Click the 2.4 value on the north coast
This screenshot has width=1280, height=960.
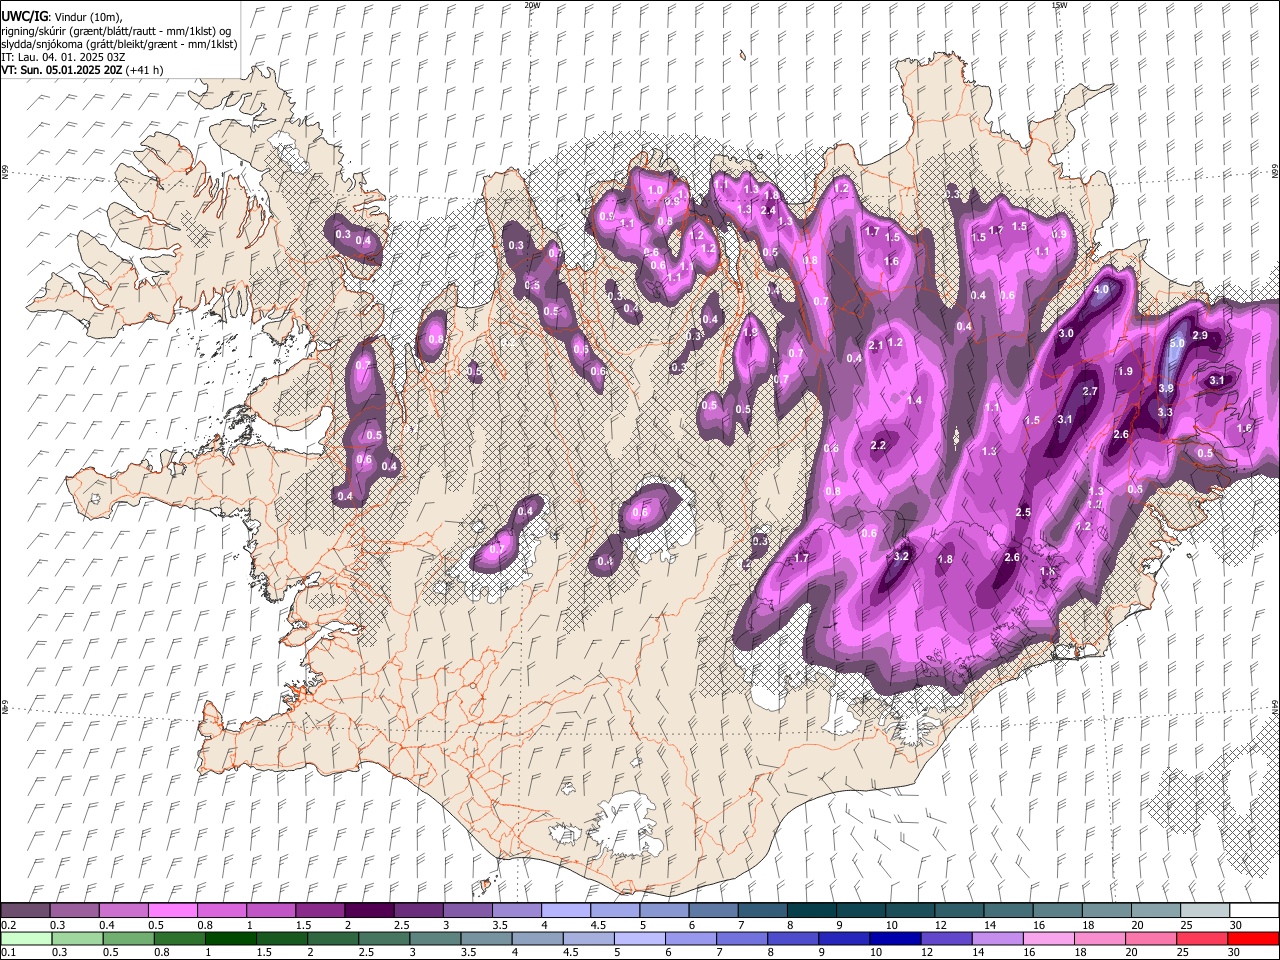[x=768, y=210]
